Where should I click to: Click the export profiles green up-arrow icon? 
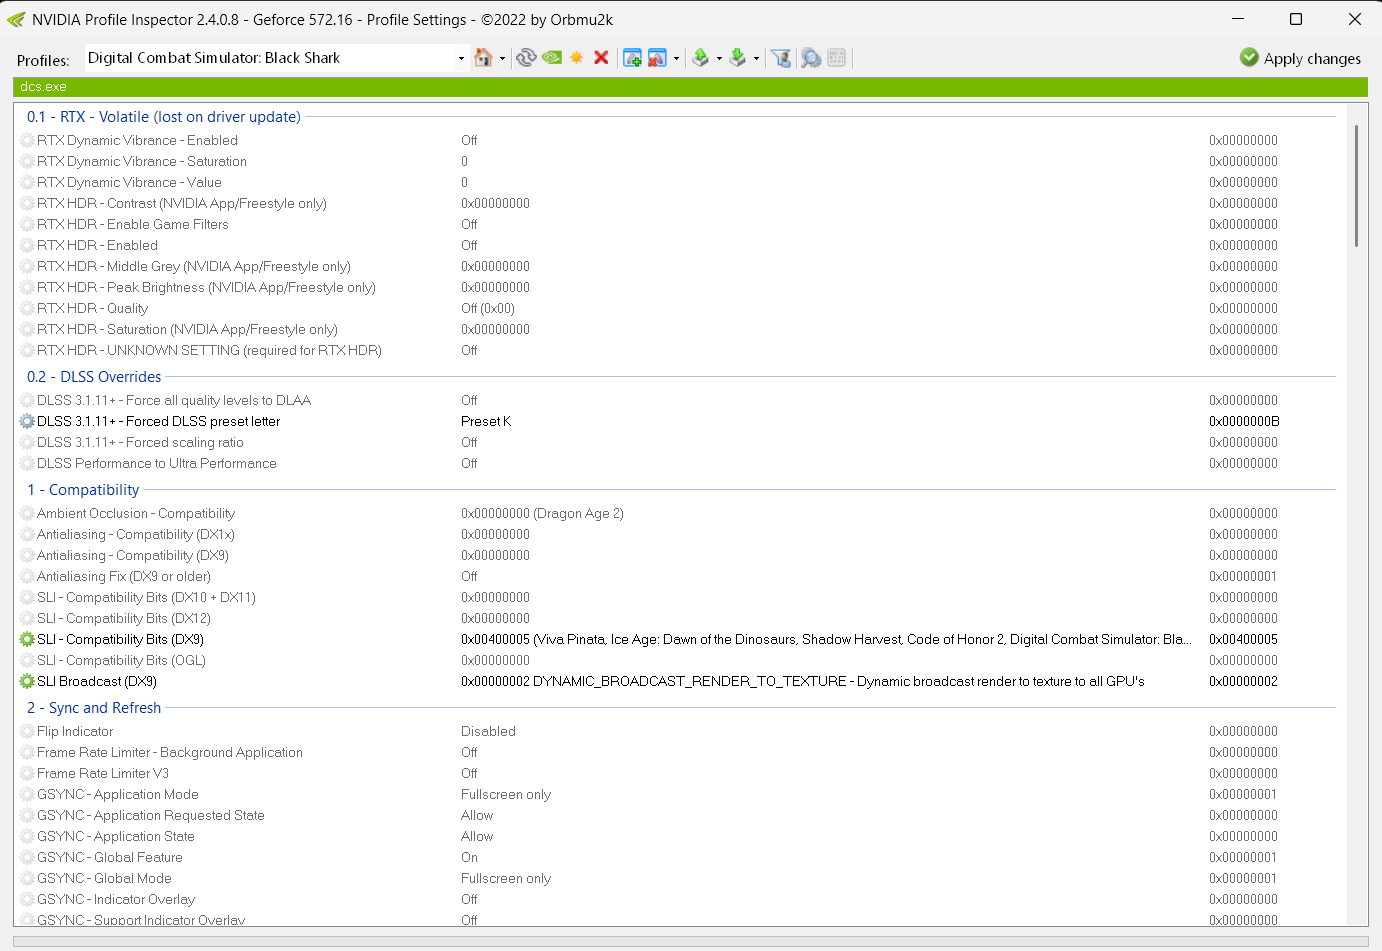tap(701, 58)
